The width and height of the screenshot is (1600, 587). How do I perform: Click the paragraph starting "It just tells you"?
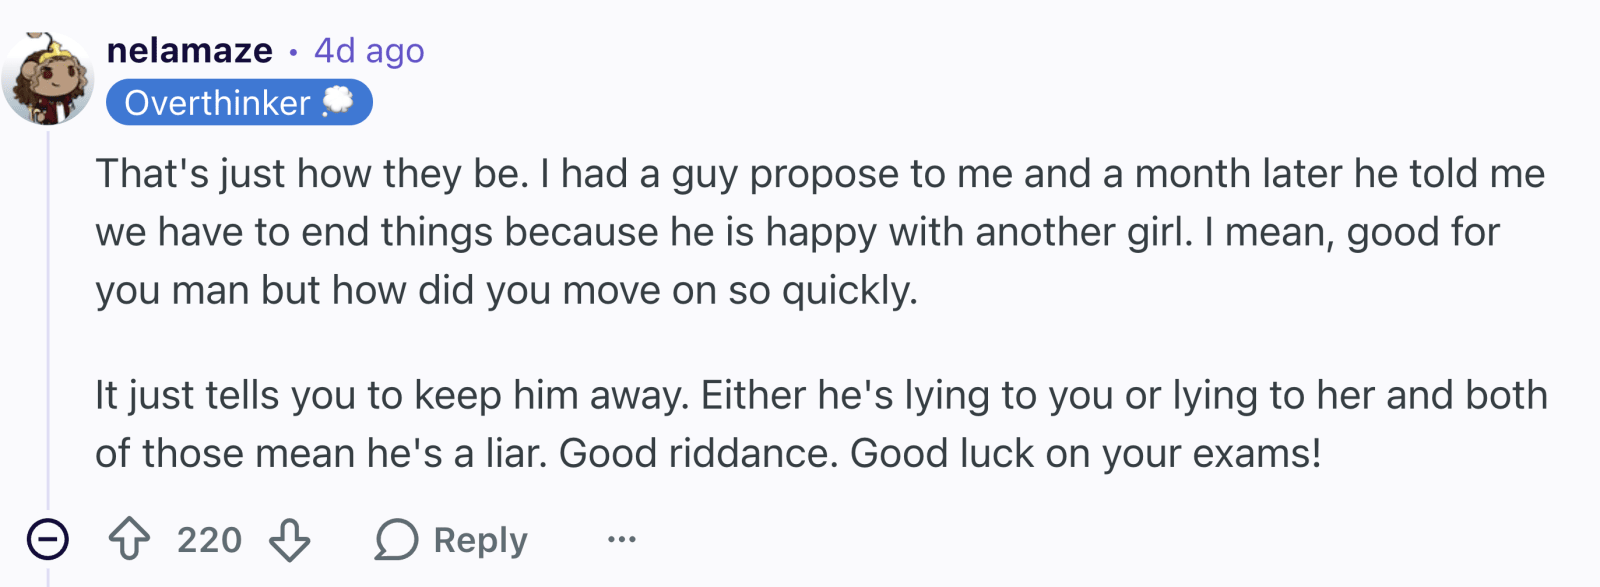pyautogui.click(x=821, y=424)
